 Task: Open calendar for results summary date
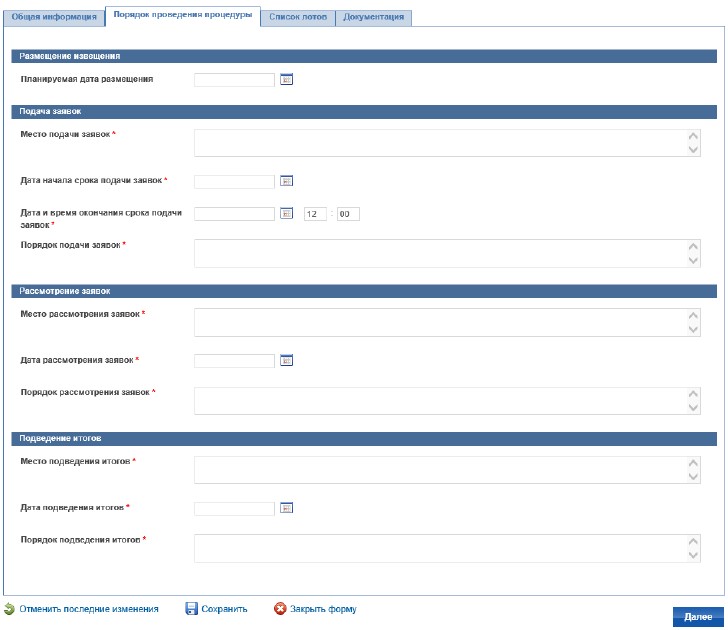point(286,508)
